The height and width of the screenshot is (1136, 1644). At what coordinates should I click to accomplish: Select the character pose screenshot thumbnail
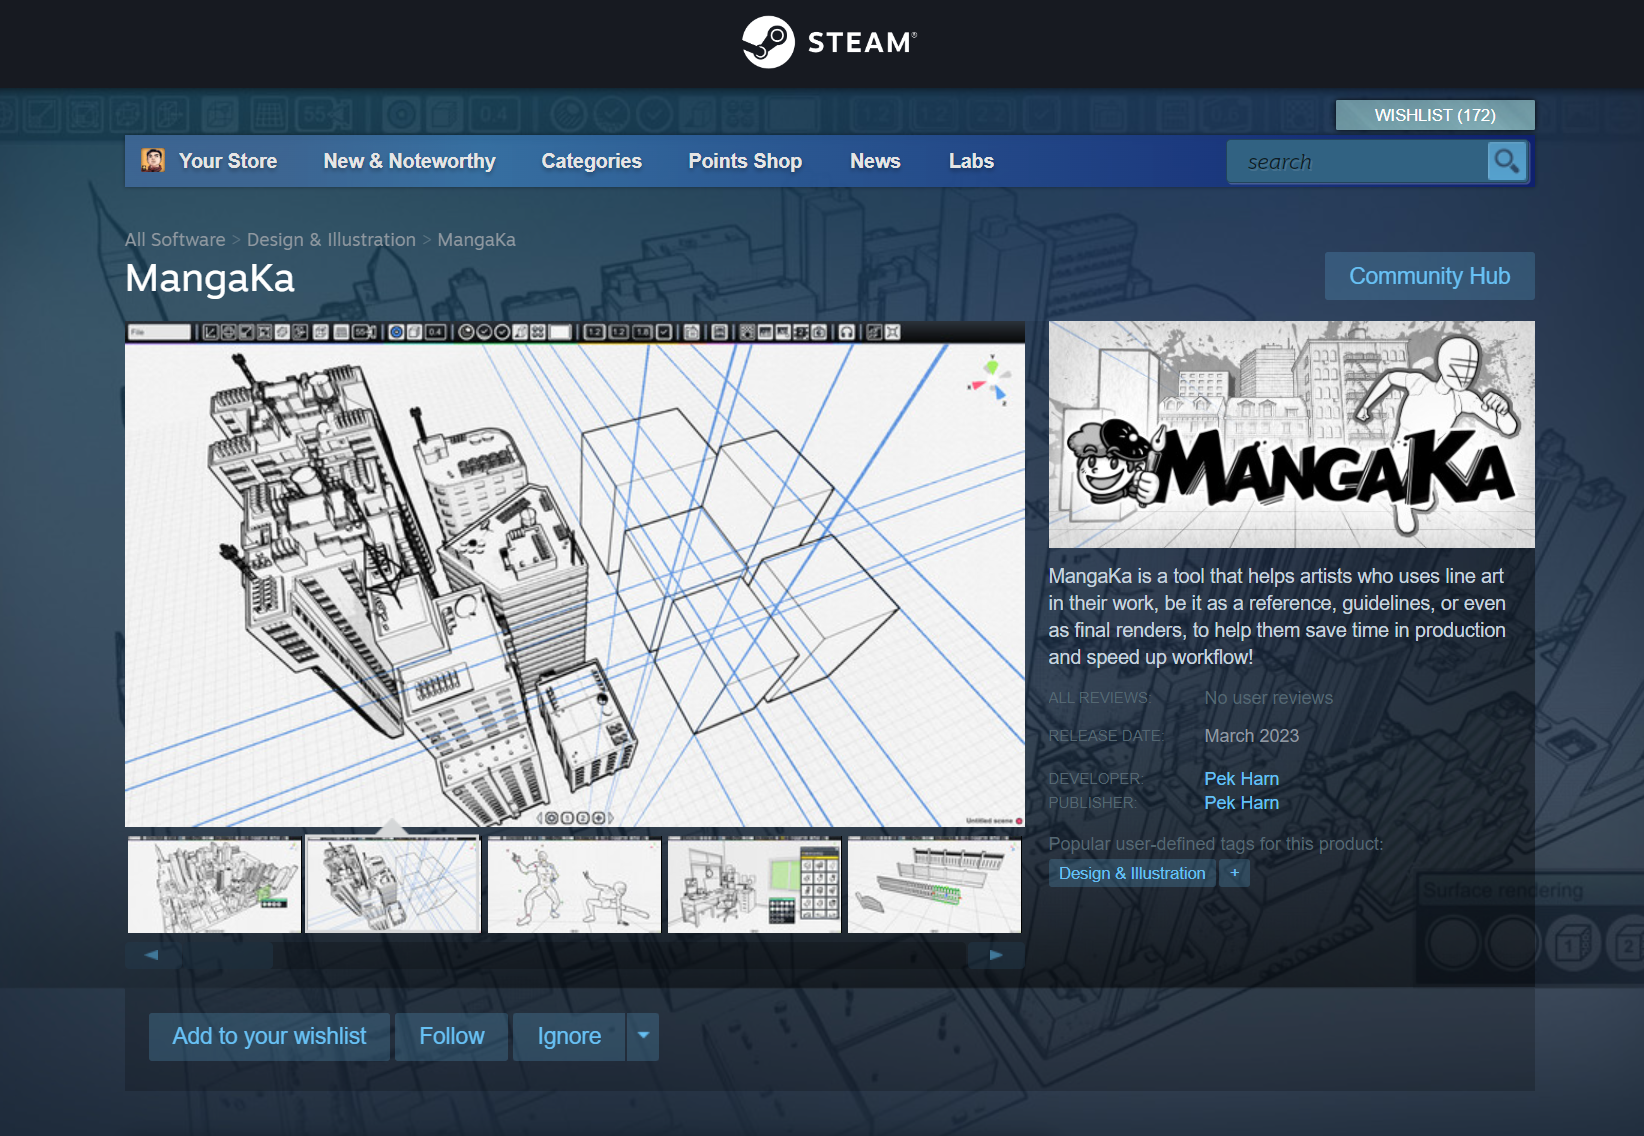point(573,884)
